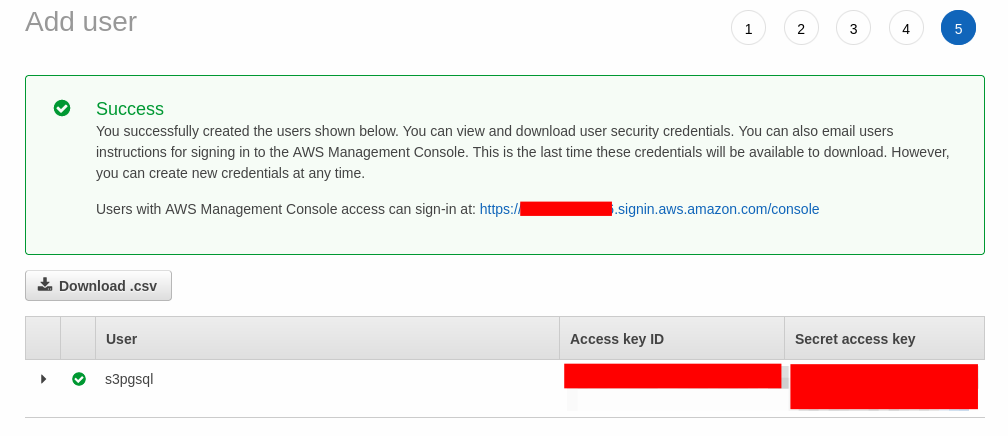The height and width of the screenshot is (436, 1008).
Task: Download the credentials .csv file
Action: click(98, 285)
